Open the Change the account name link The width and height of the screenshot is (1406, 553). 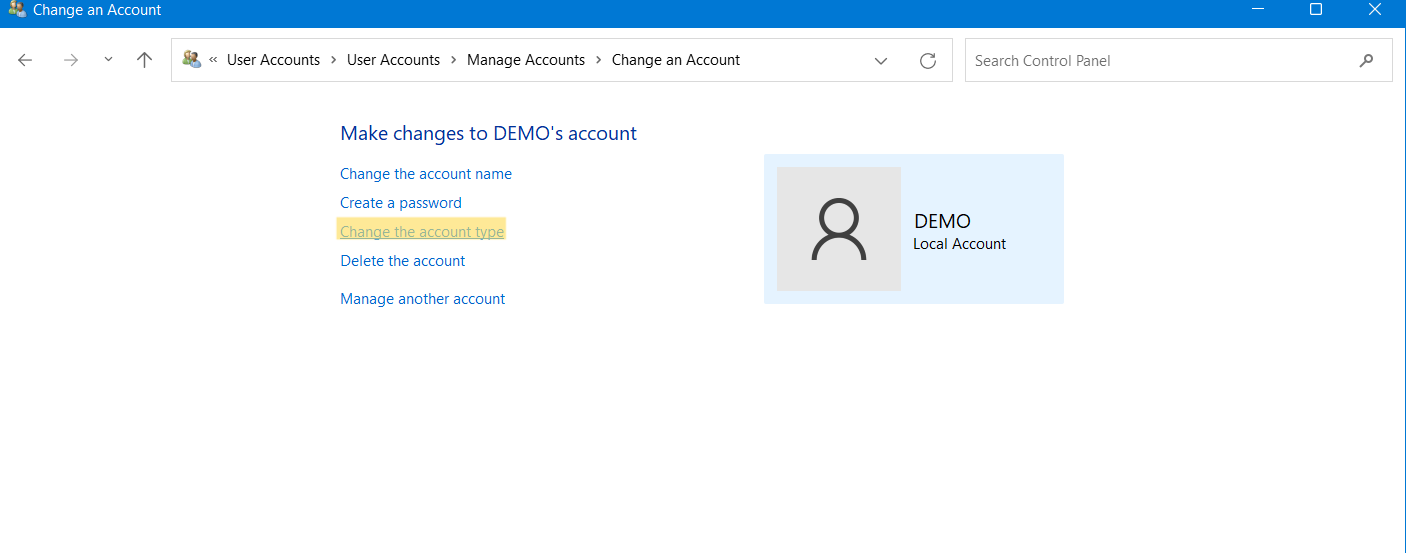(x=425, y=174)
